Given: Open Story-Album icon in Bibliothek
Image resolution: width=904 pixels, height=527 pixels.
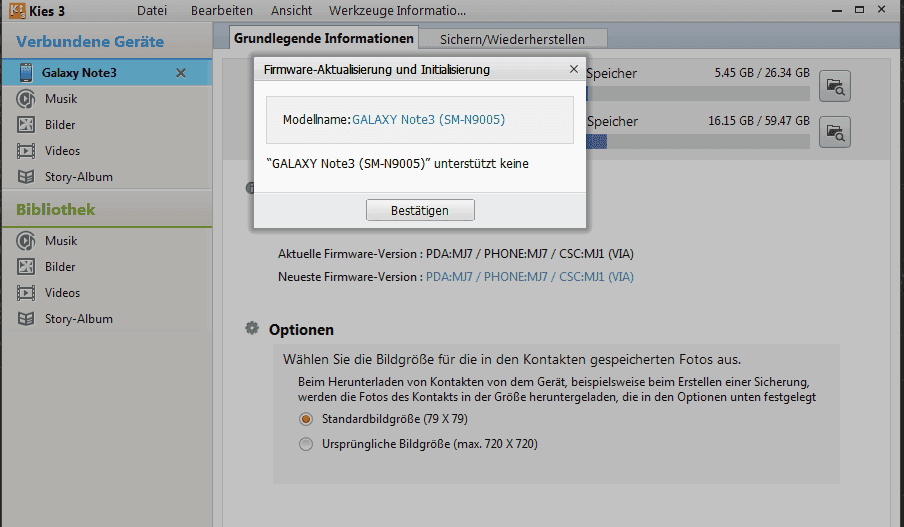Looking at the screenshot, I should [x=25, y=318].
